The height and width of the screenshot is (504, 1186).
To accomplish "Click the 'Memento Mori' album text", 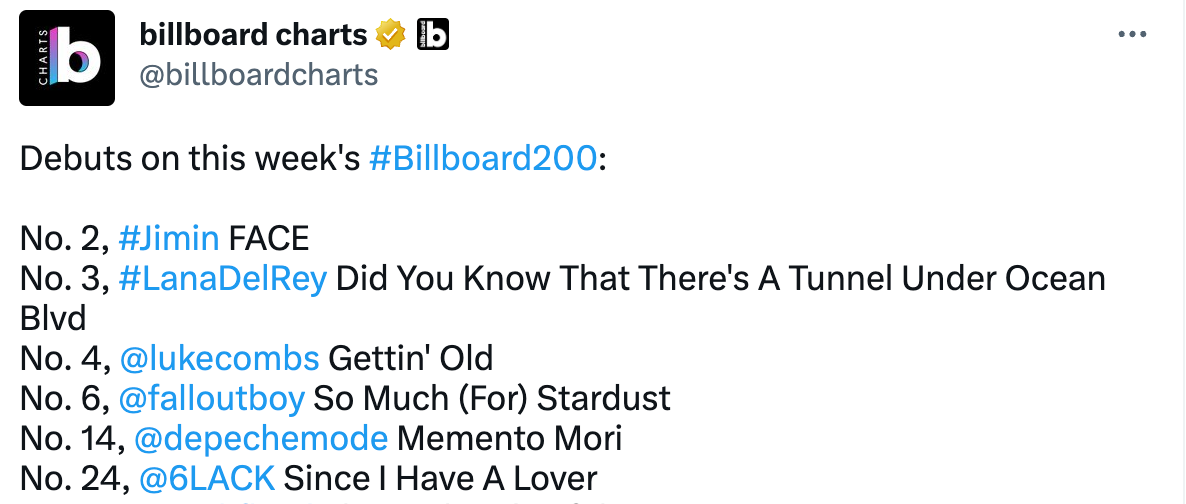I will click(x=509, y=438).
